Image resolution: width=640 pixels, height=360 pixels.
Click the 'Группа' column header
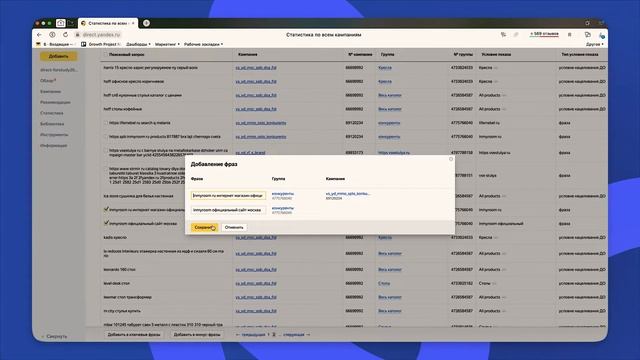387,54
